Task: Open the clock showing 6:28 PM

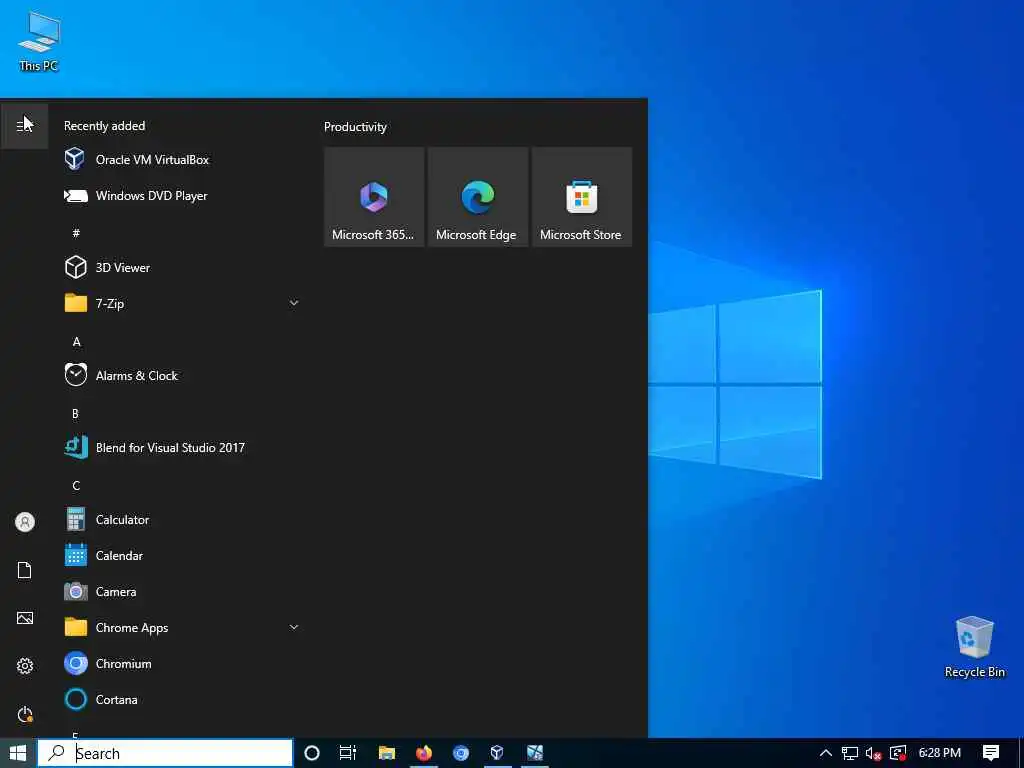Action: 940,753
